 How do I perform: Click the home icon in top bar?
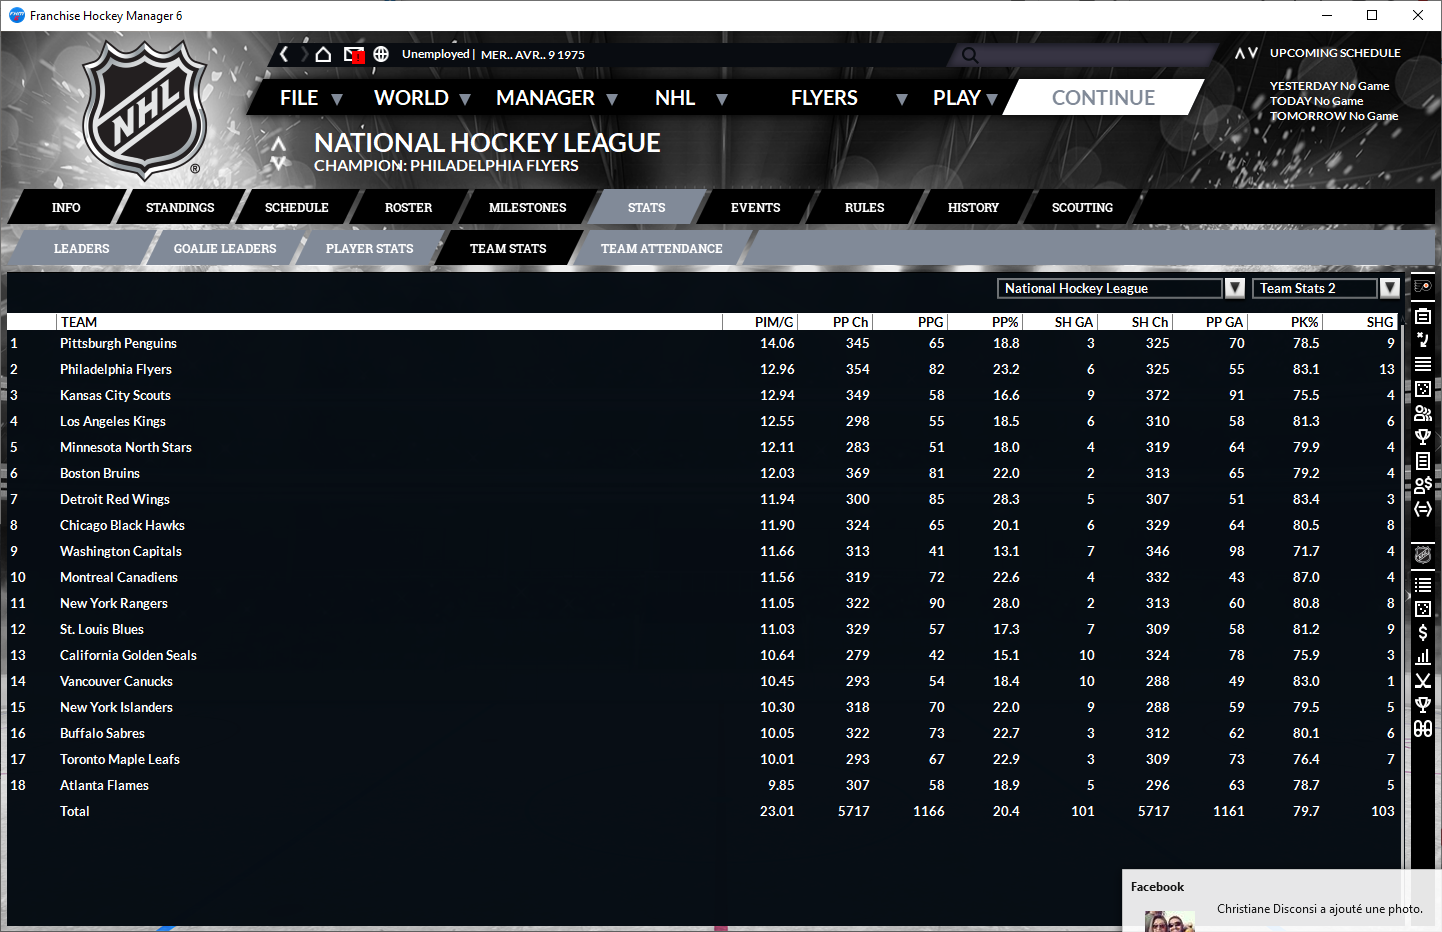click(323, 54)
